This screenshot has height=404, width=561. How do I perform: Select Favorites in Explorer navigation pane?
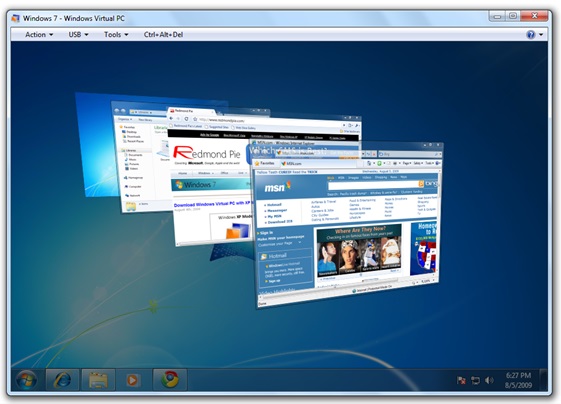127,127
